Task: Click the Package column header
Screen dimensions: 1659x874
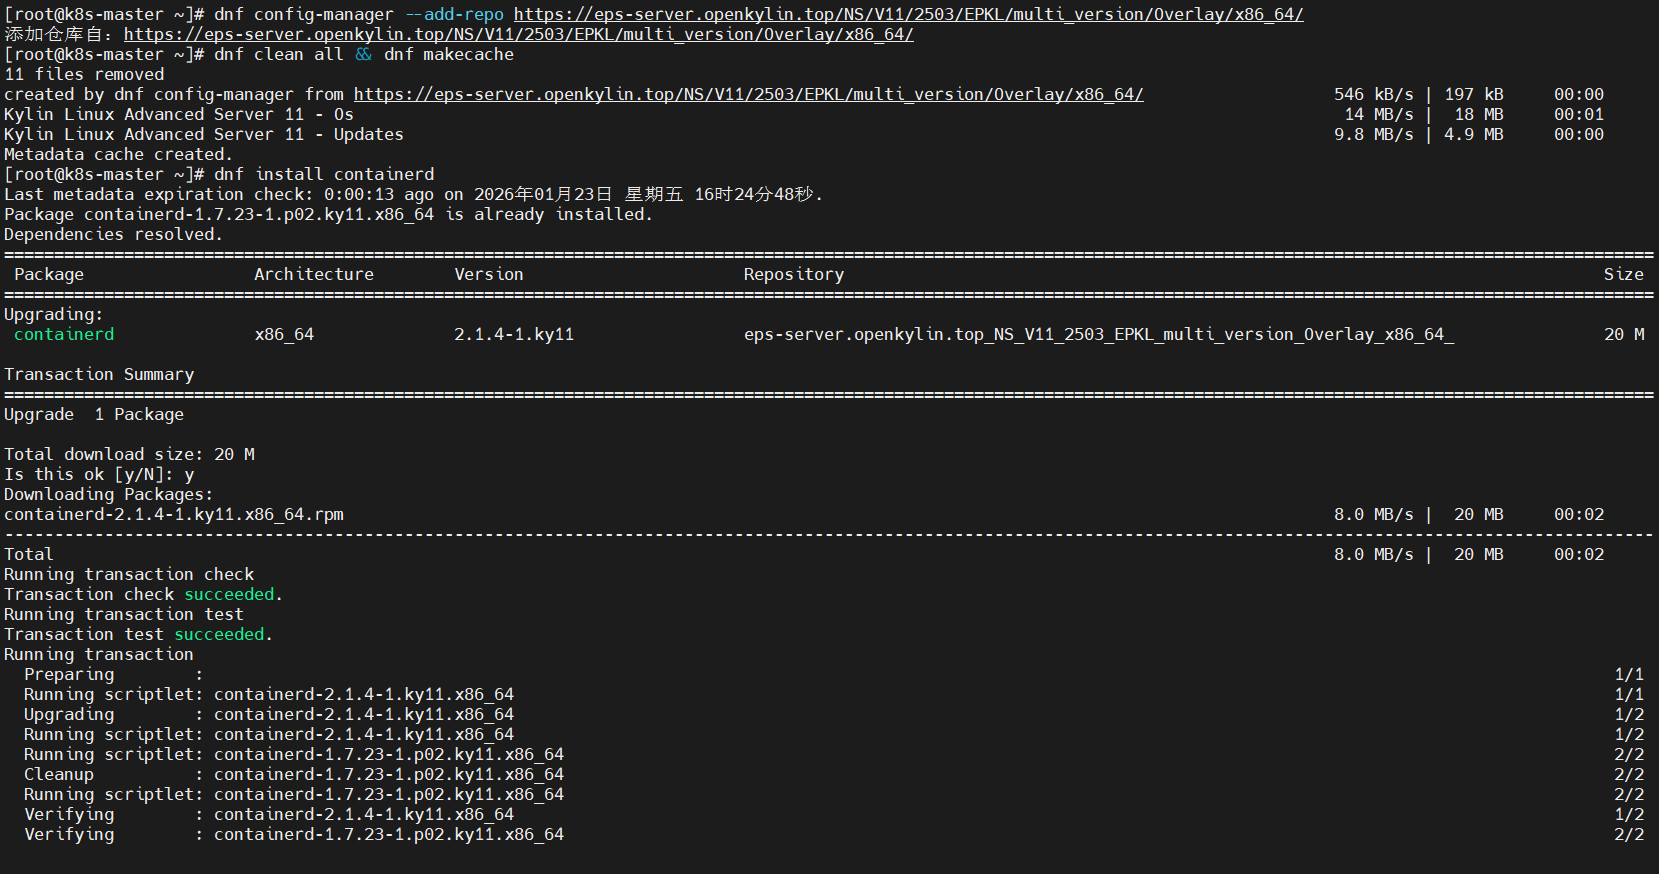Action: point(49,274)
